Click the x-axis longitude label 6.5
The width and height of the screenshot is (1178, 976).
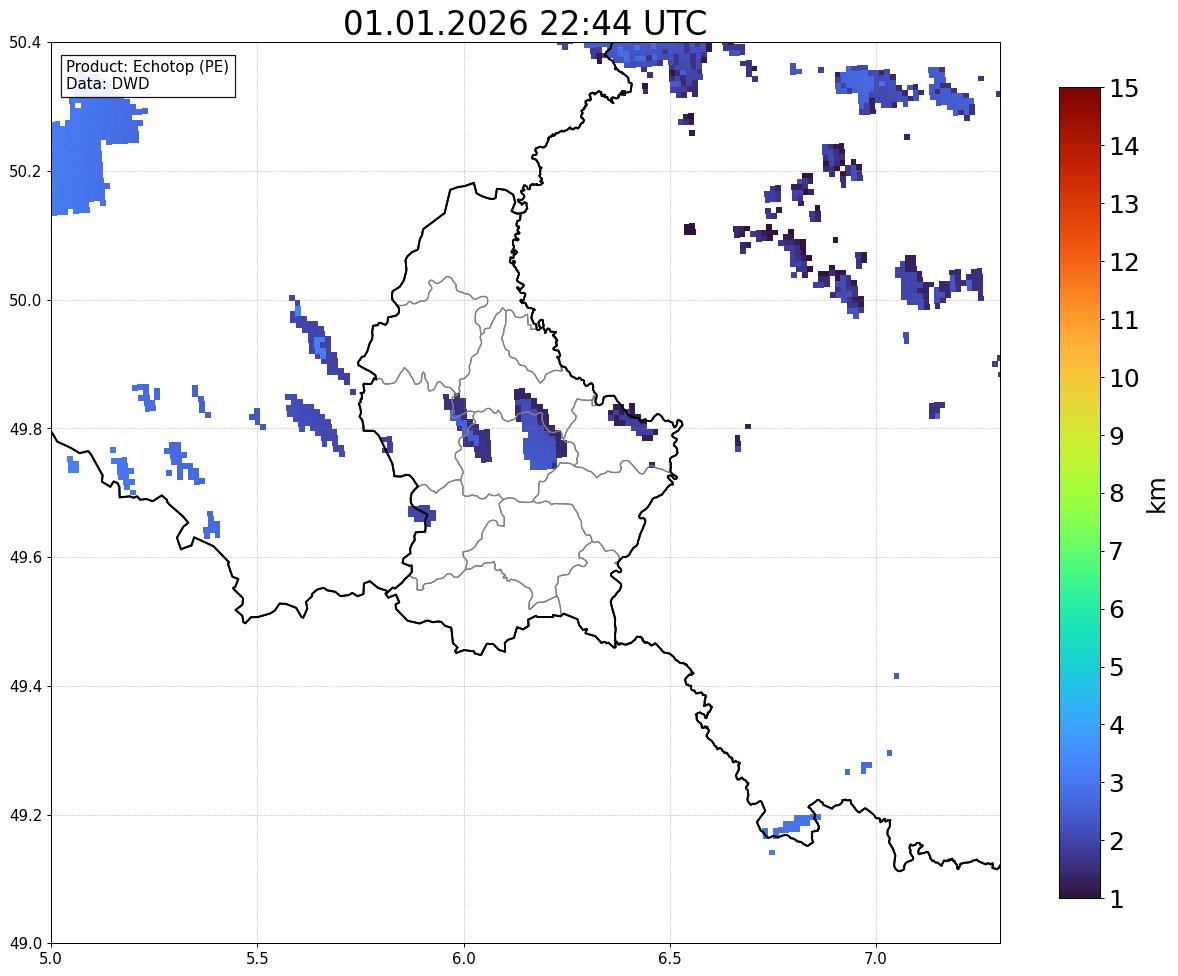pyautogui.click(x=670, y=959)
